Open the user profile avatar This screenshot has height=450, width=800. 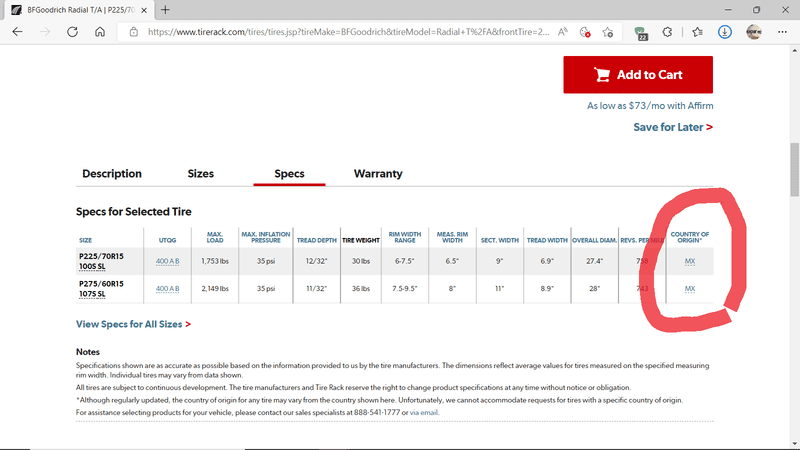[754, 32]
